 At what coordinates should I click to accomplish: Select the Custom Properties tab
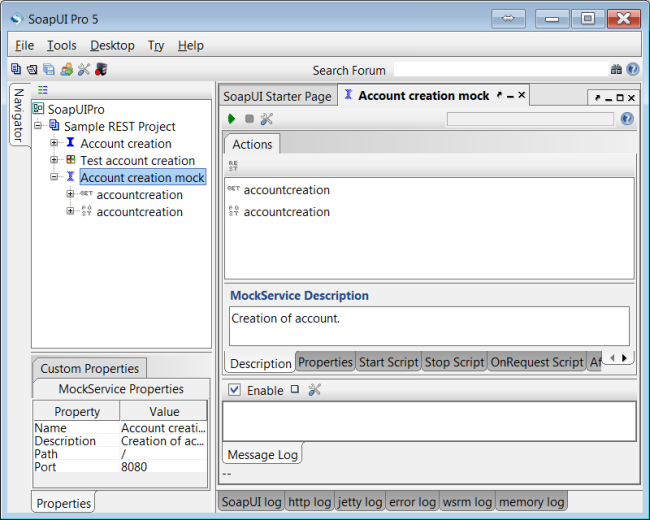90,368
